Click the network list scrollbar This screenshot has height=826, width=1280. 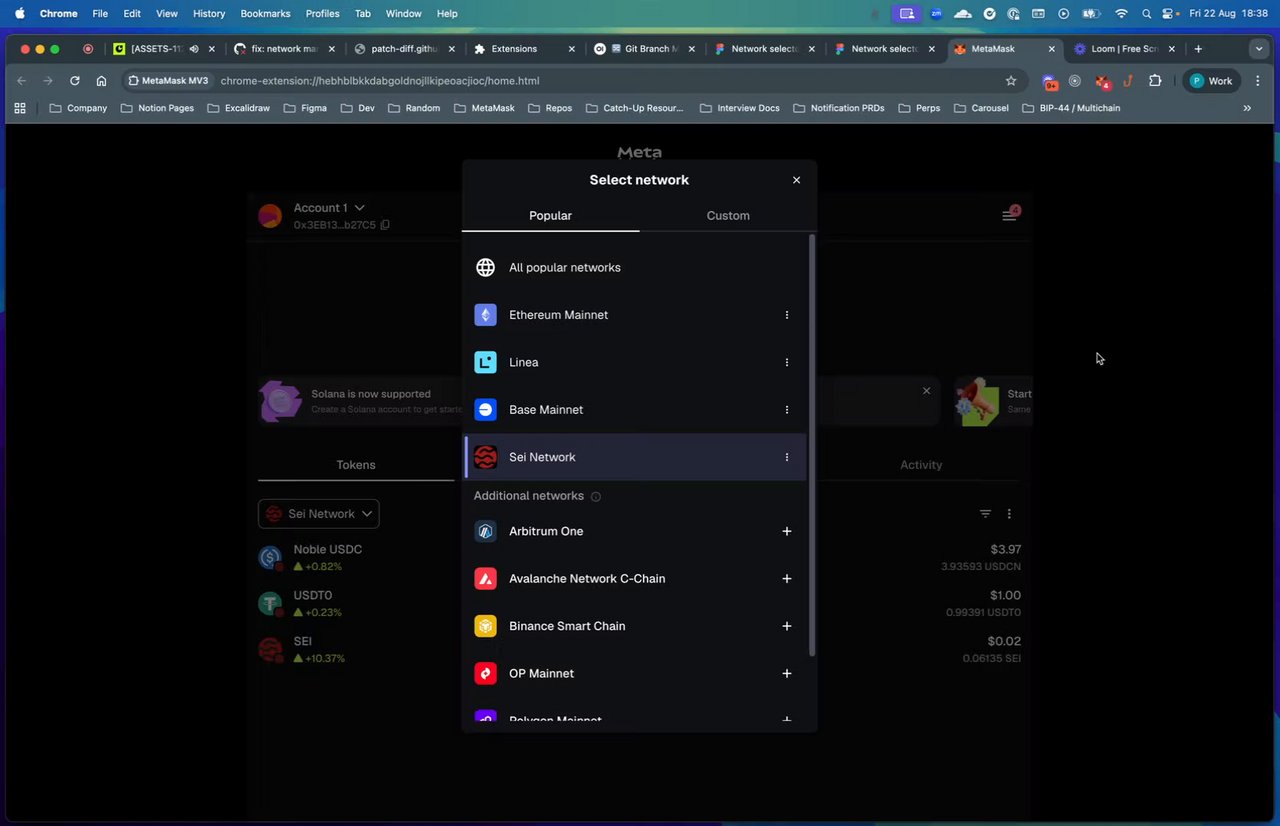[x=812, y=446]
